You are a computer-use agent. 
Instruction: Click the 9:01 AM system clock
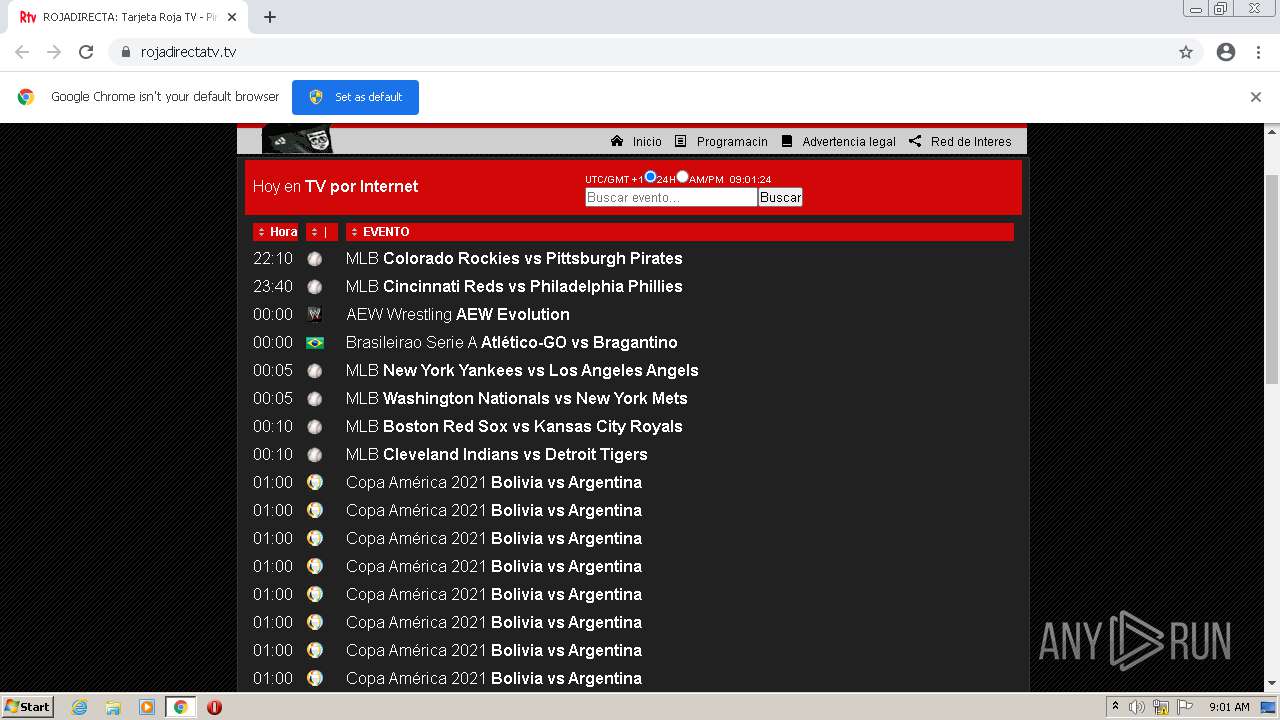[x=1229, y=707]
